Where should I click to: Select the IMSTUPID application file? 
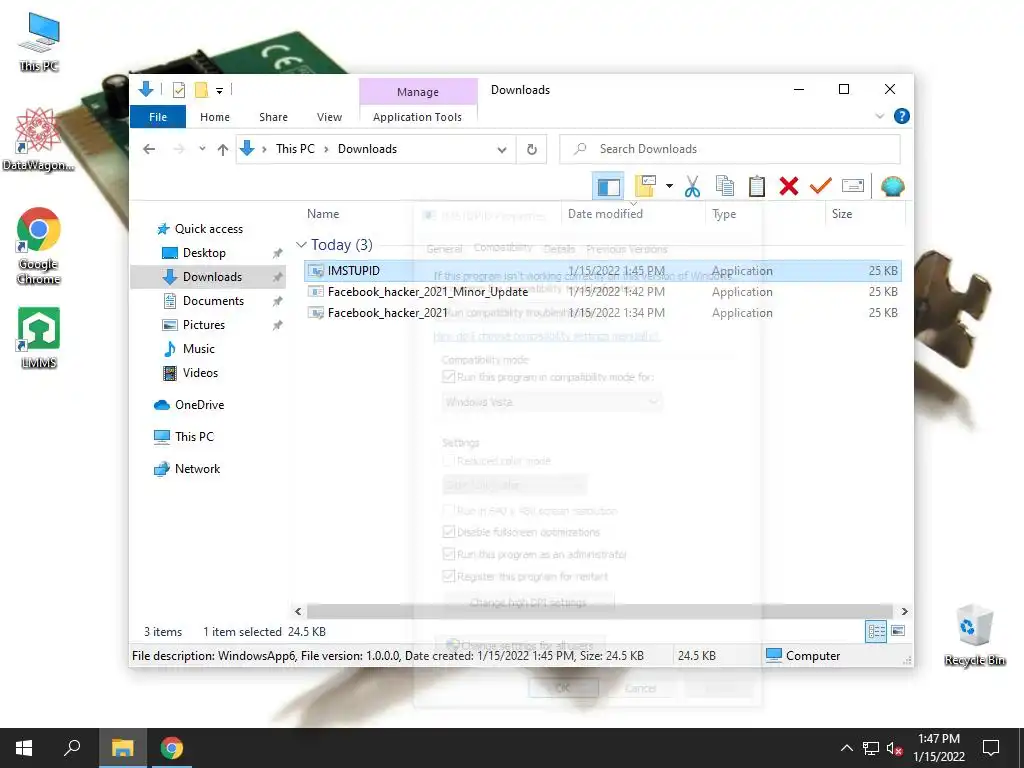(602, 270)
